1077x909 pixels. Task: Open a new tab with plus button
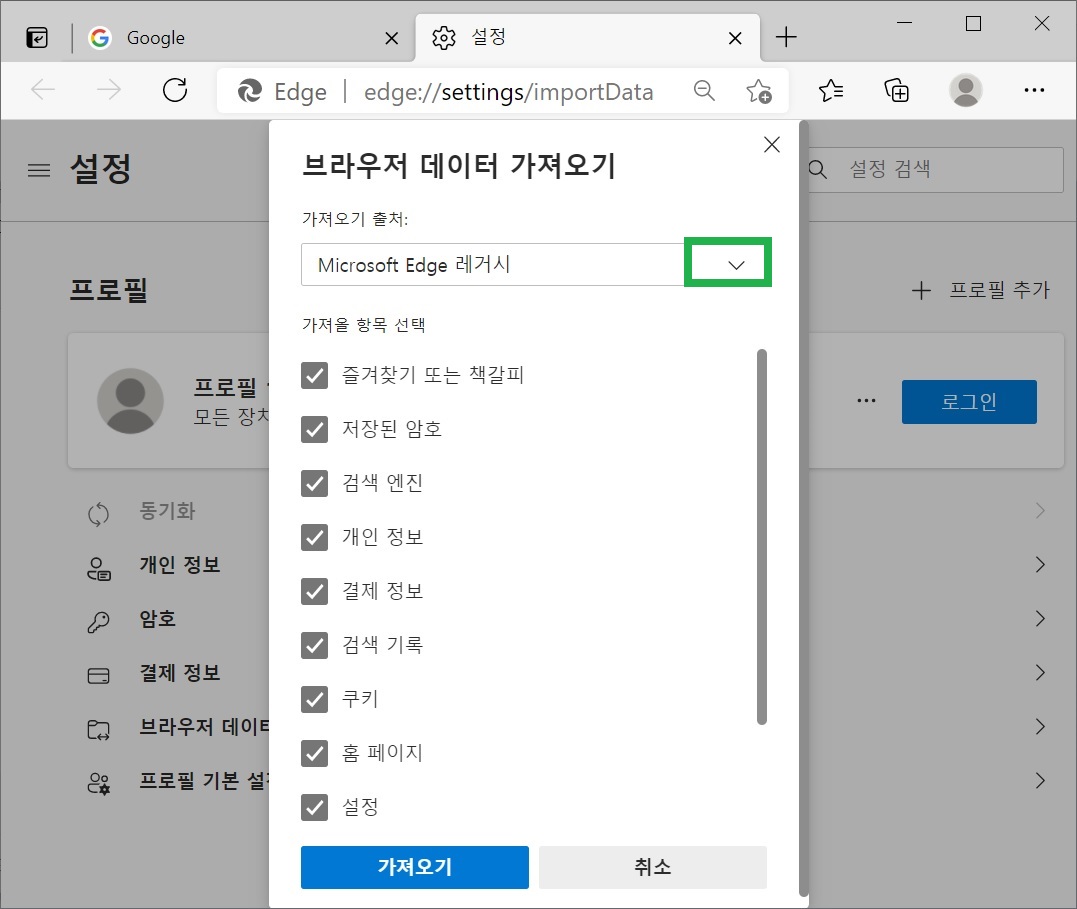click(786, 37)
